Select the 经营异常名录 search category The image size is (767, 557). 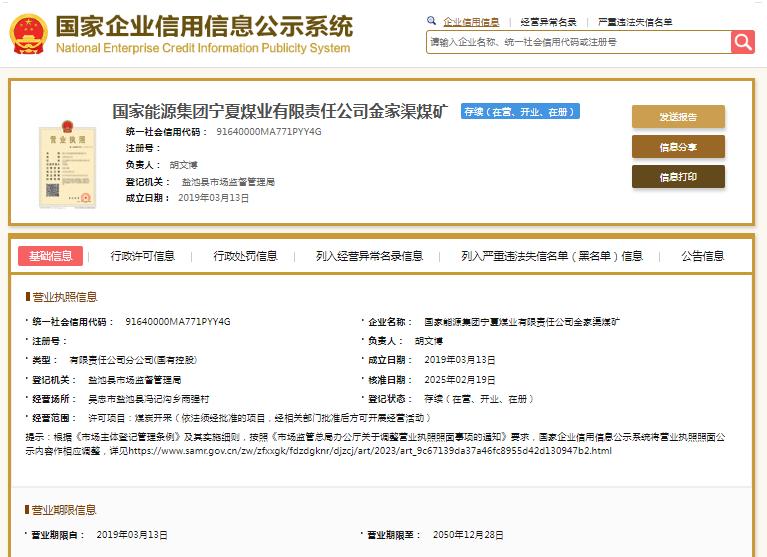[x=549, y=21]
